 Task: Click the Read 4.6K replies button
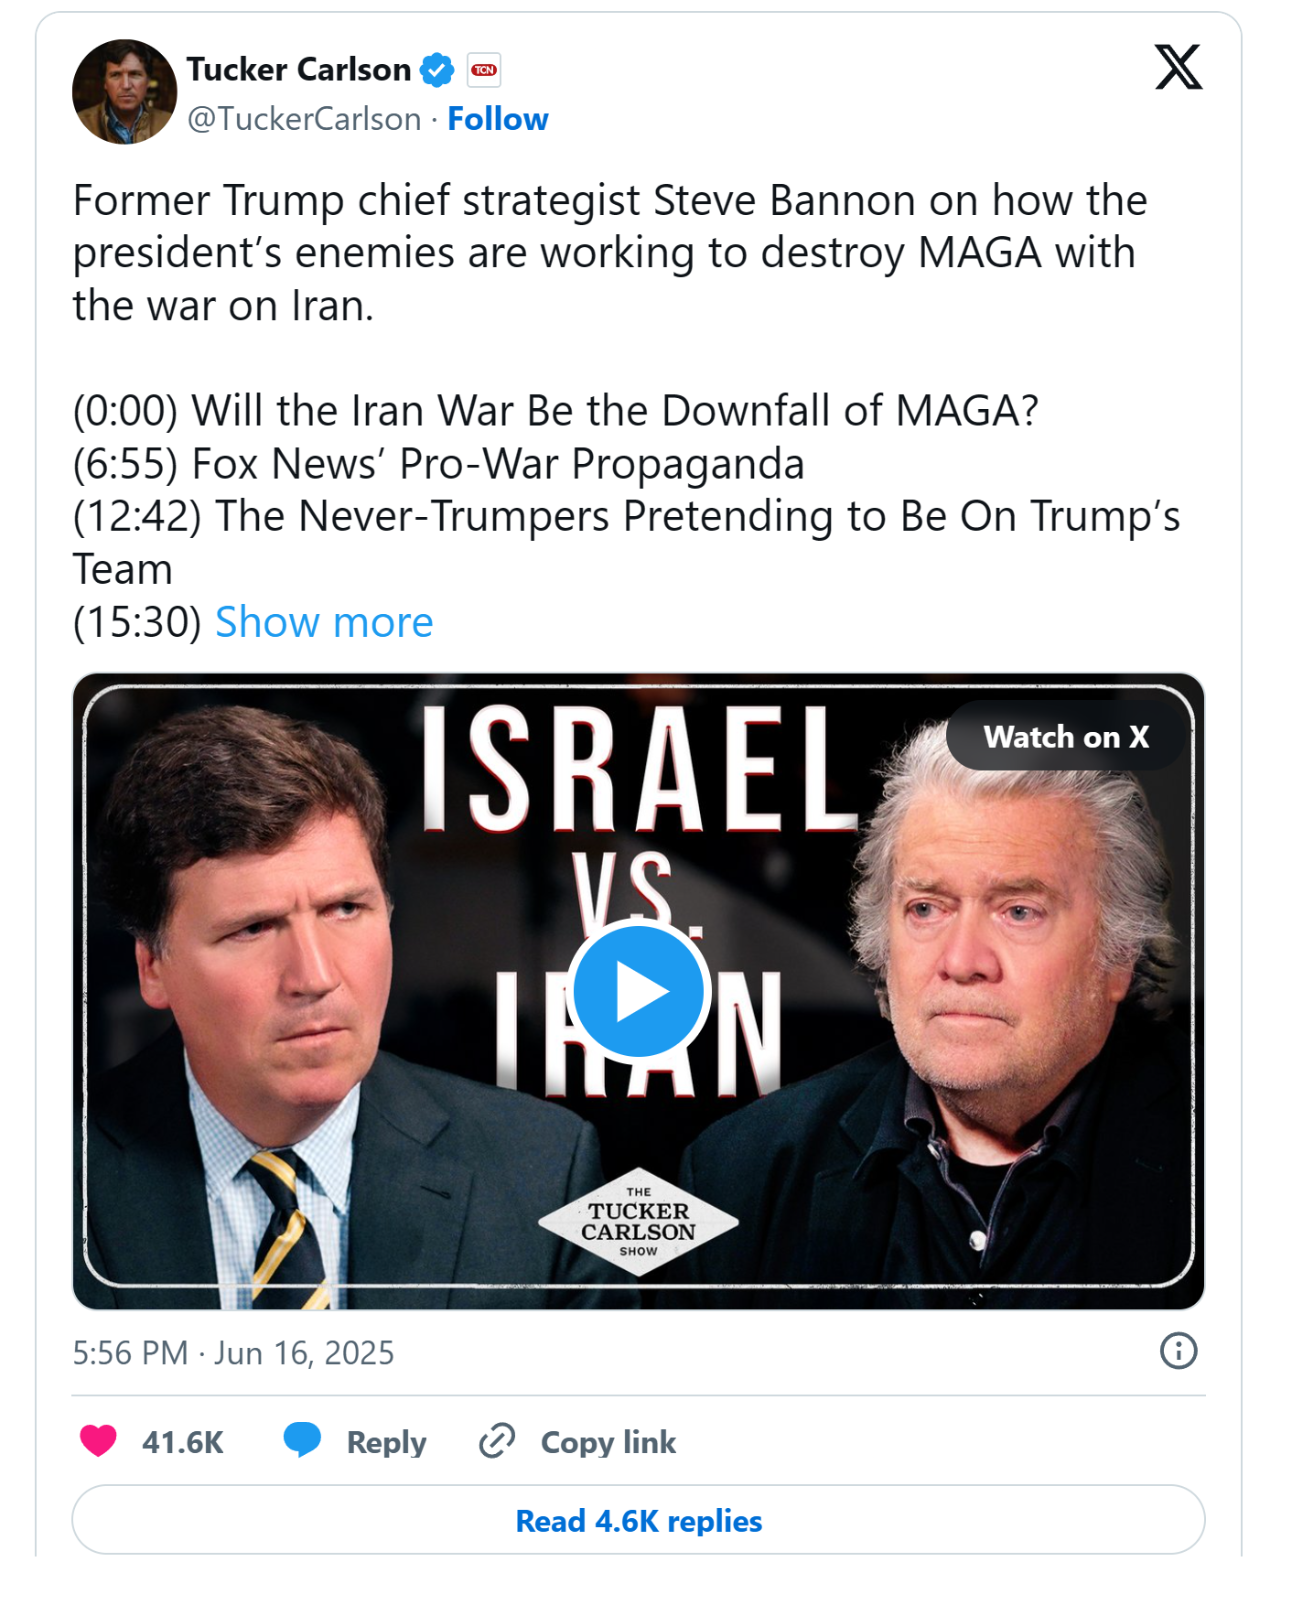(638, 1520)
